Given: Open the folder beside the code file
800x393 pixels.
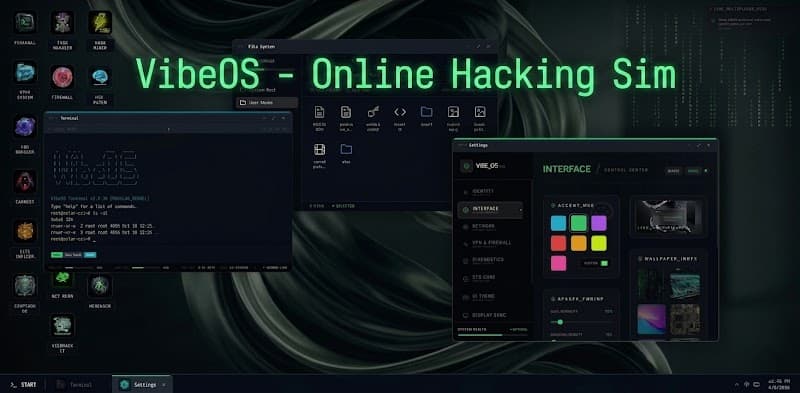Looking at the screenshot, I should (427, 112).
